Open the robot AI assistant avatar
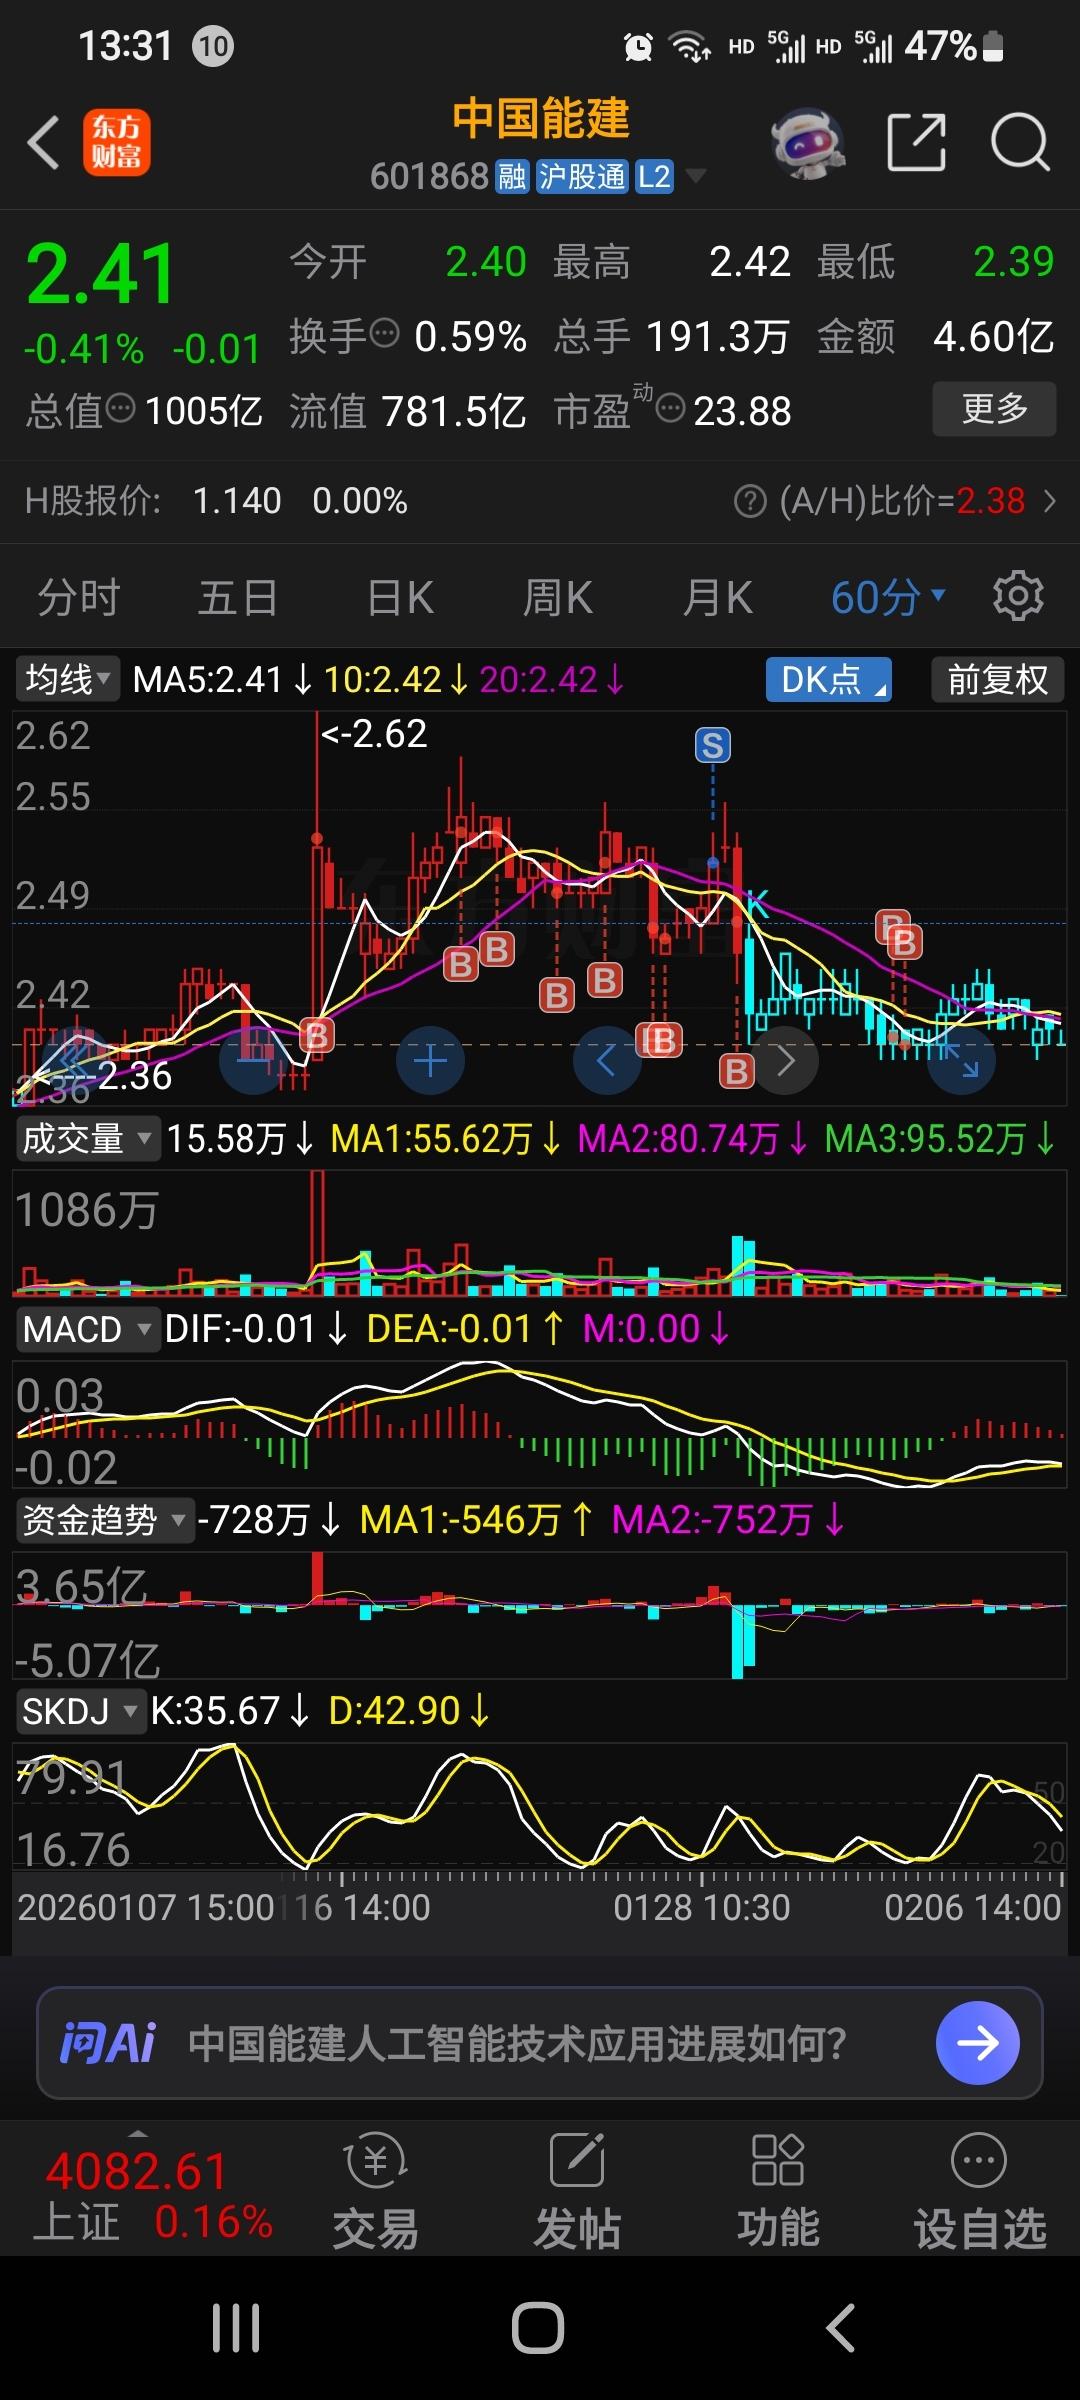 pos(808,143)
